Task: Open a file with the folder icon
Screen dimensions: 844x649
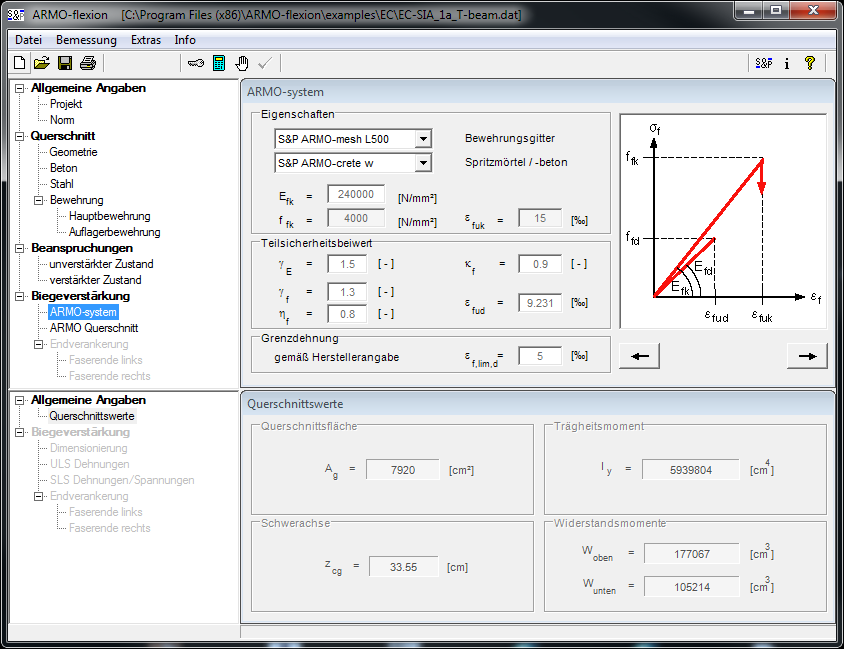Action: point(42,63)
